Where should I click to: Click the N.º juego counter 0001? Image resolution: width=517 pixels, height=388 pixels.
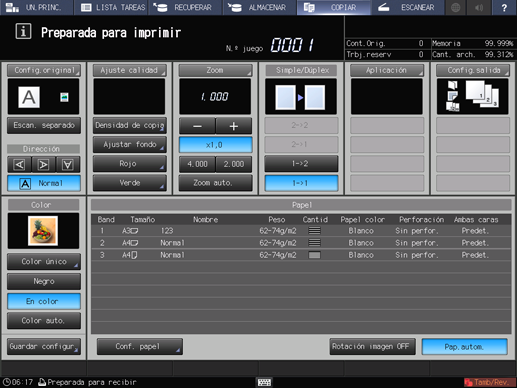[292, 45]
